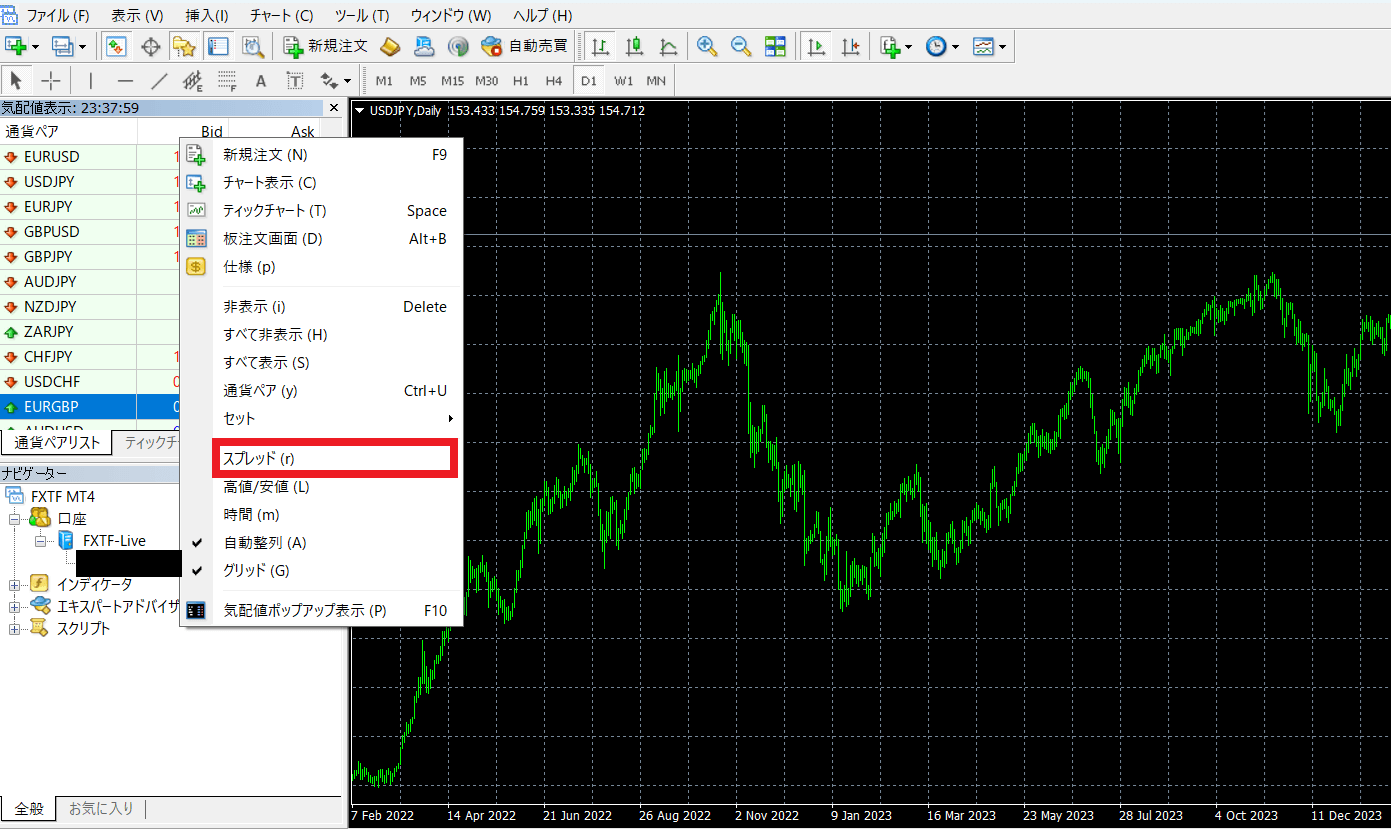Click the zoom in magnifier icon

point(707,46)
